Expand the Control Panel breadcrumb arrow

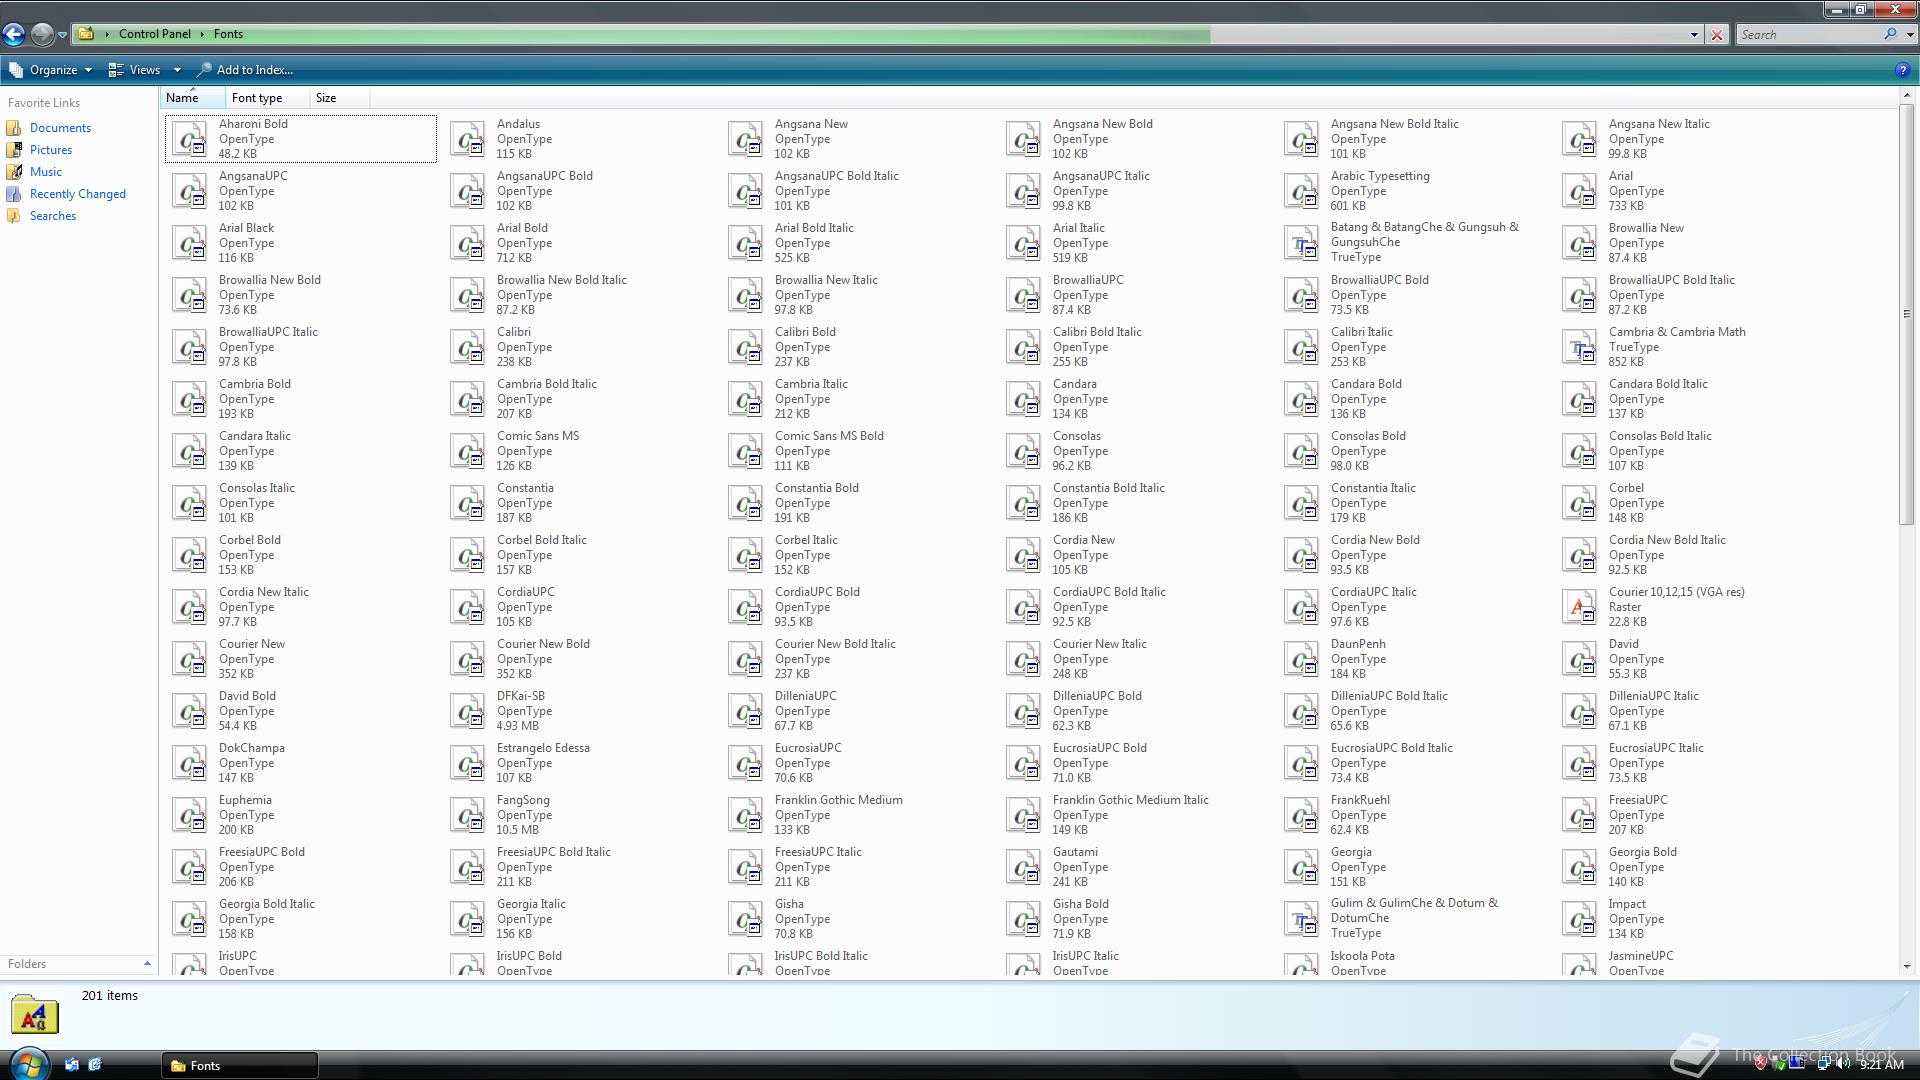click(203, 34)
